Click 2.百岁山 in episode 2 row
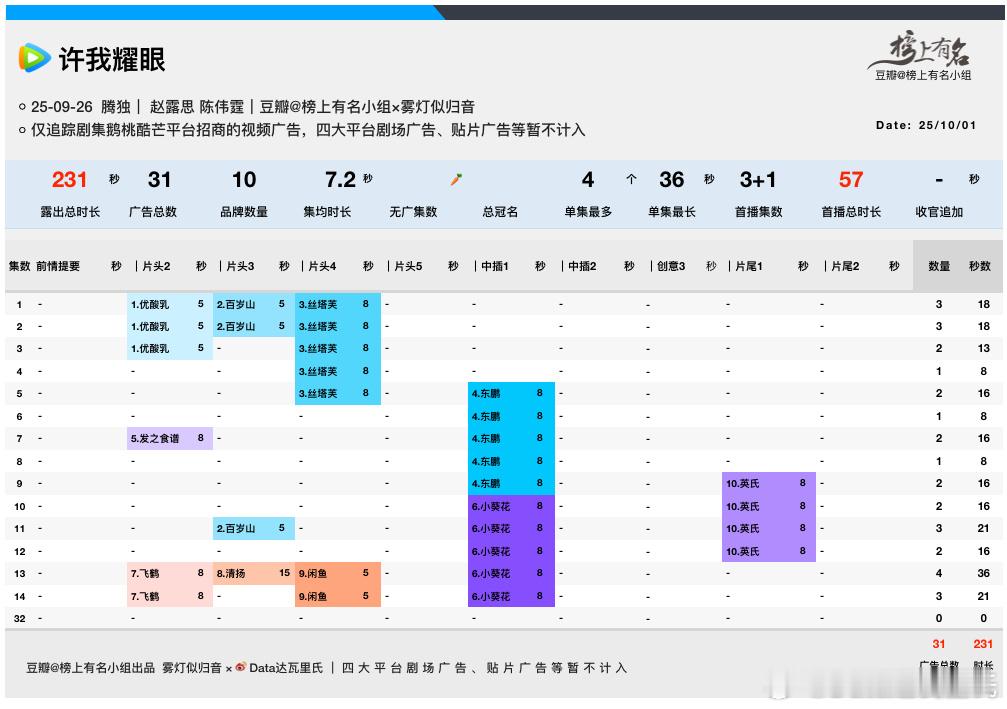This screenshot has width=1007, height=709. point(236,326)
